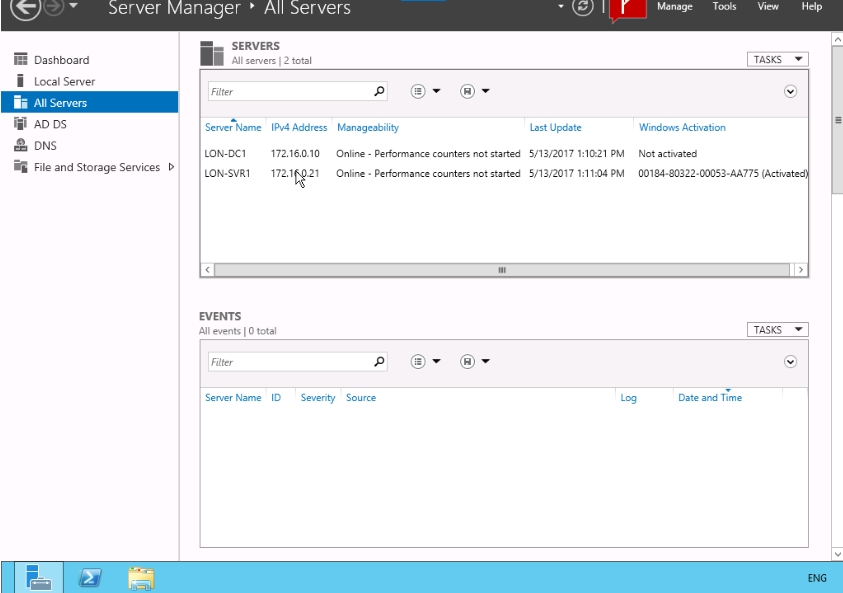Expand File and Storage Services arrow

click(171, 167)
